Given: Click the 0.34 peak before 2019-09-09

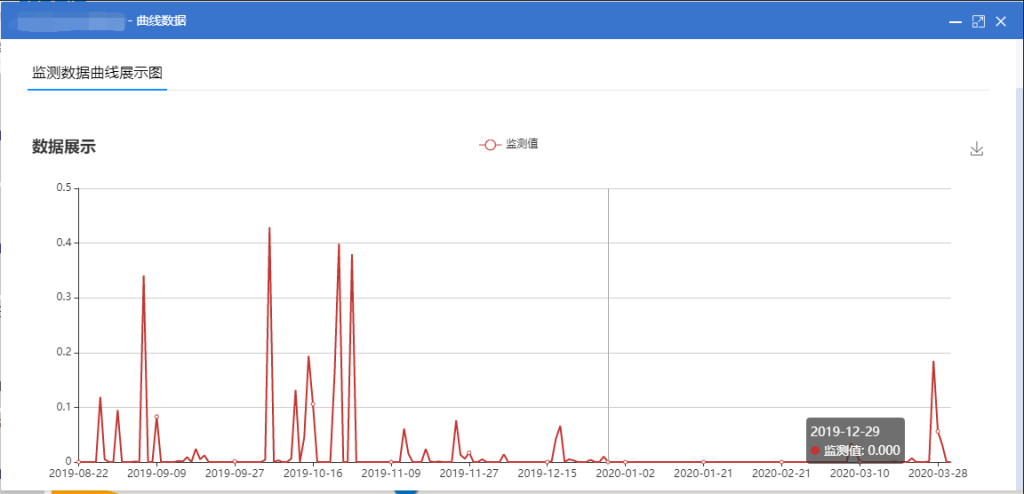Looking at the screenshot, I should [143, 277].
